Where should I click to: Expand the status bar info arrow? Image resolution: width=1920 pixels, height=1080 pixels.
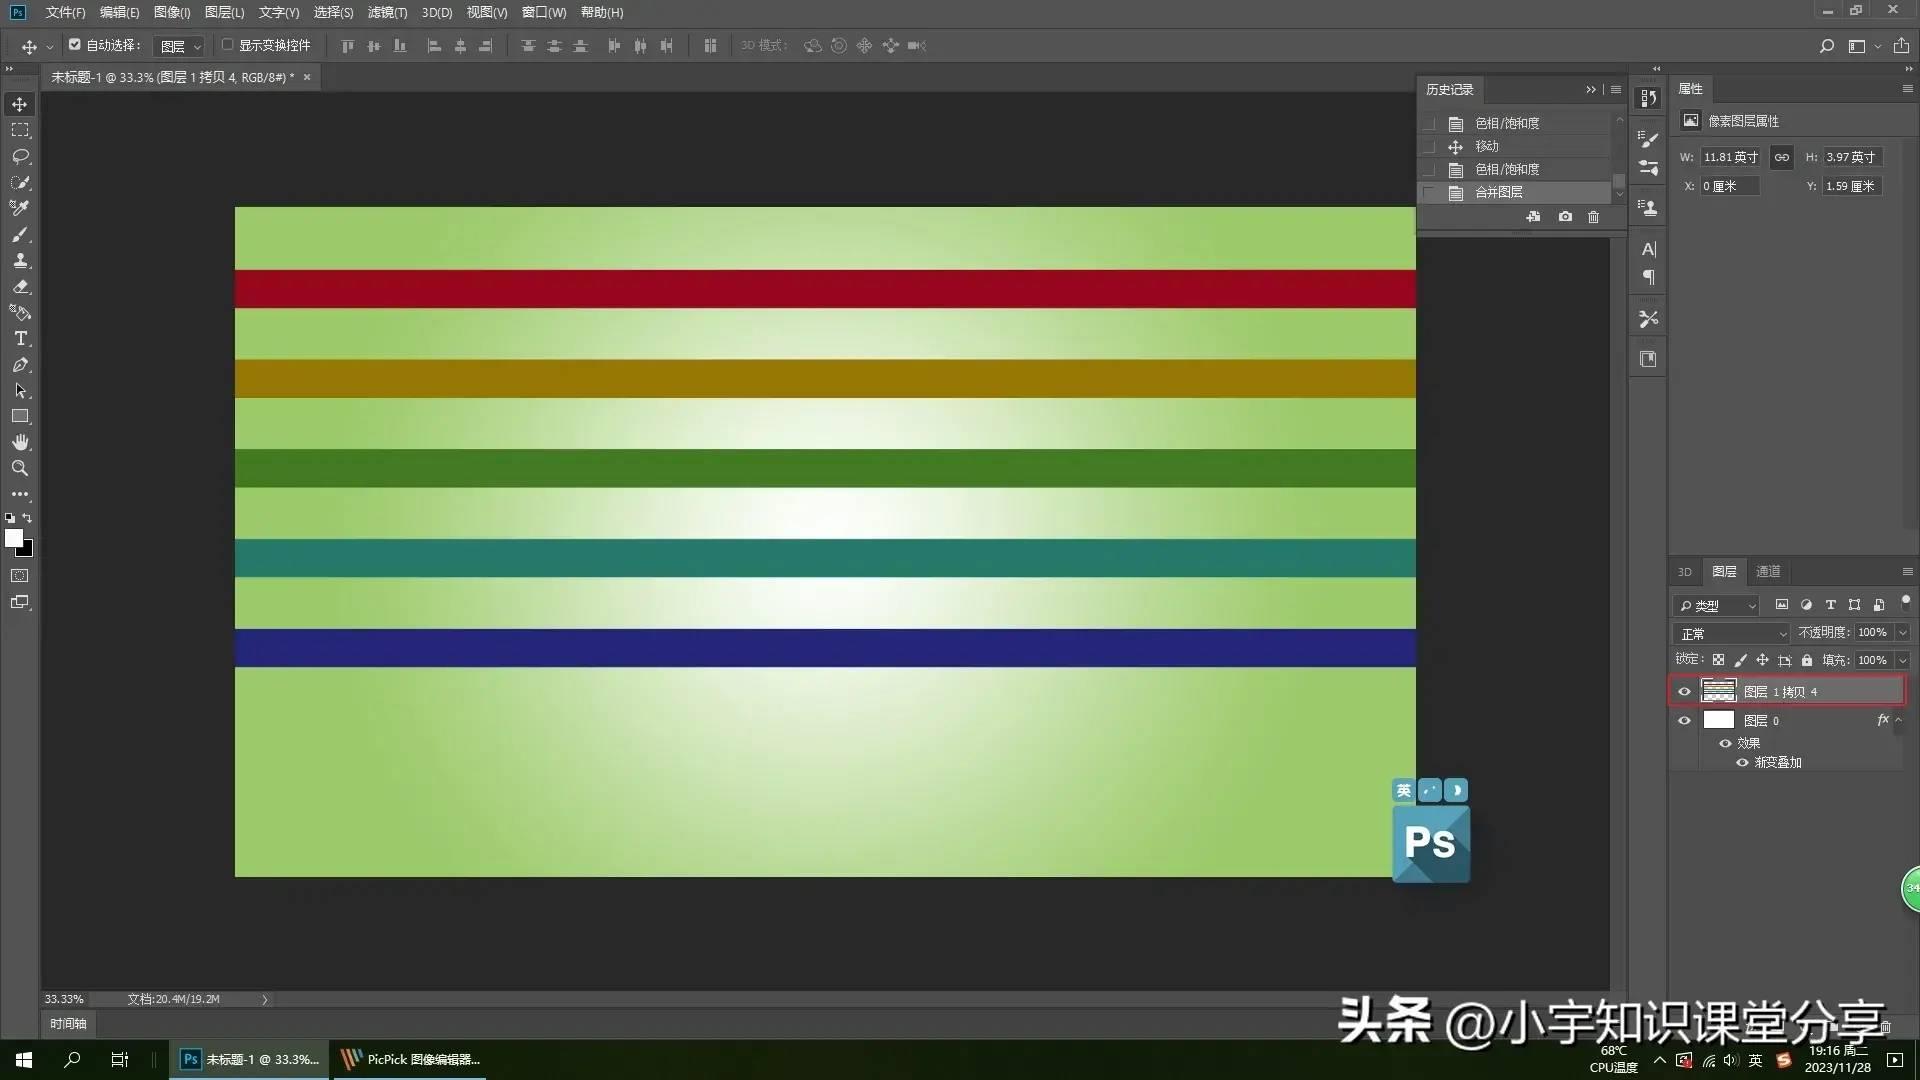[265, 999]
